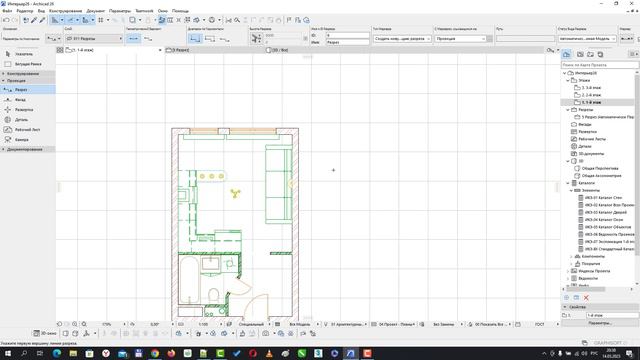
Task: Click the camera icon in bottom toolbar
Action: (x=266, y=333)
